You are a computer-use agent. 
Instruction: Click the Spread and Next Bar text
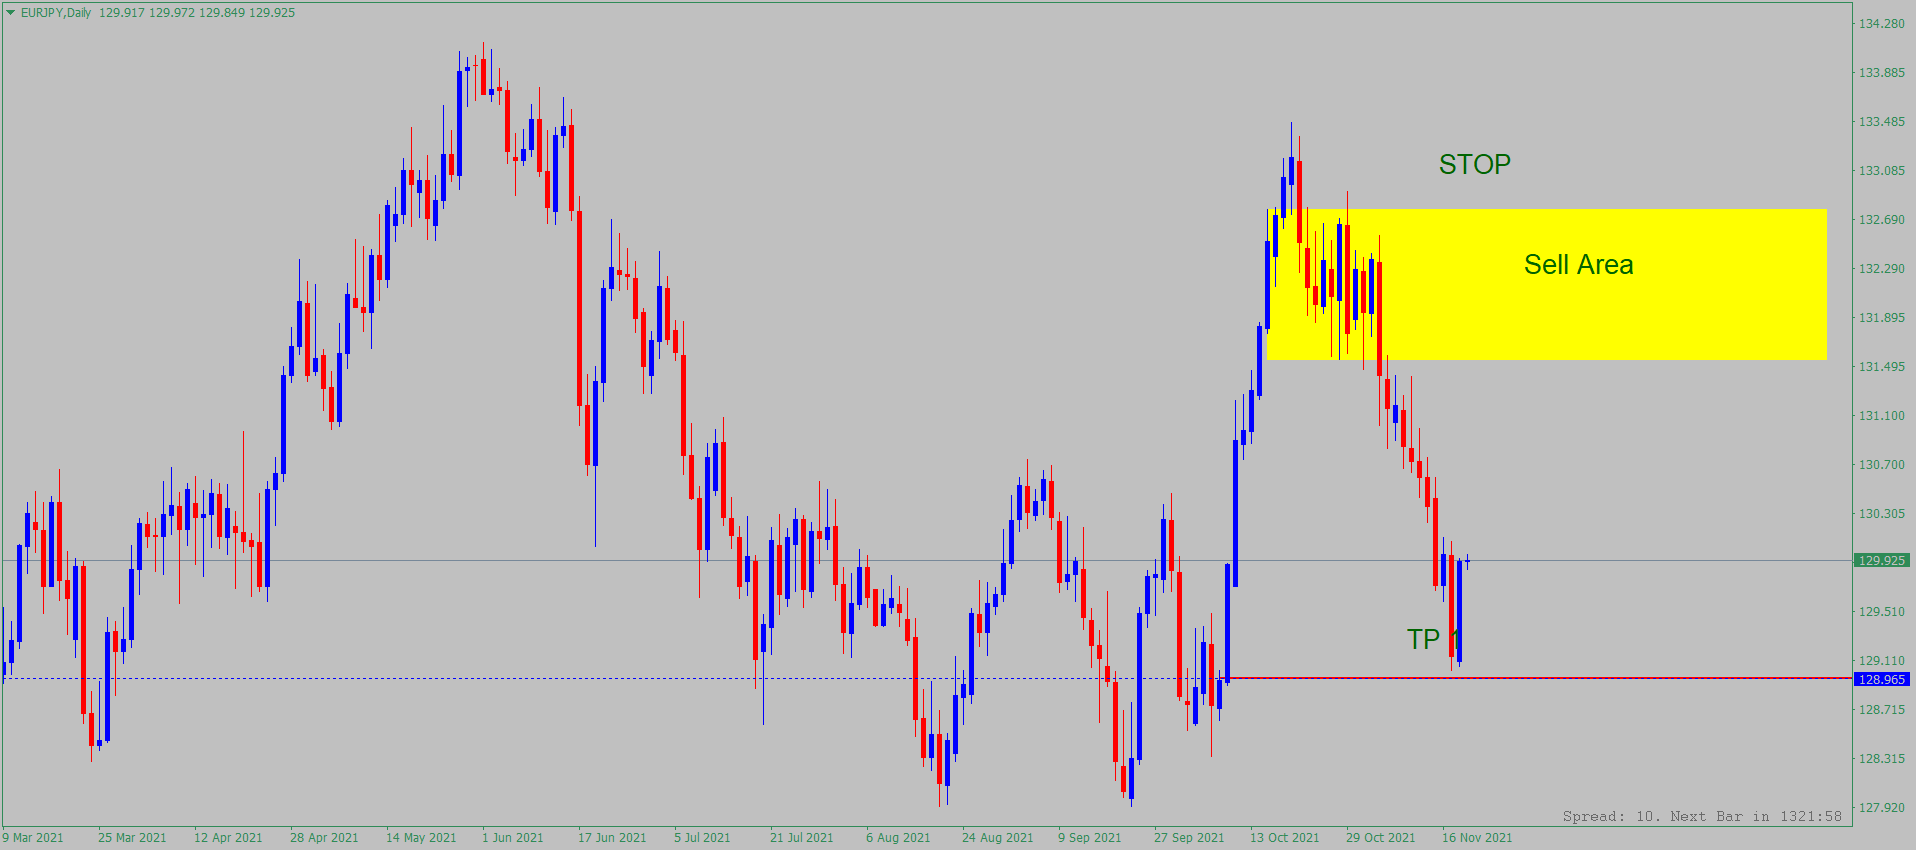pos(1701,817)
